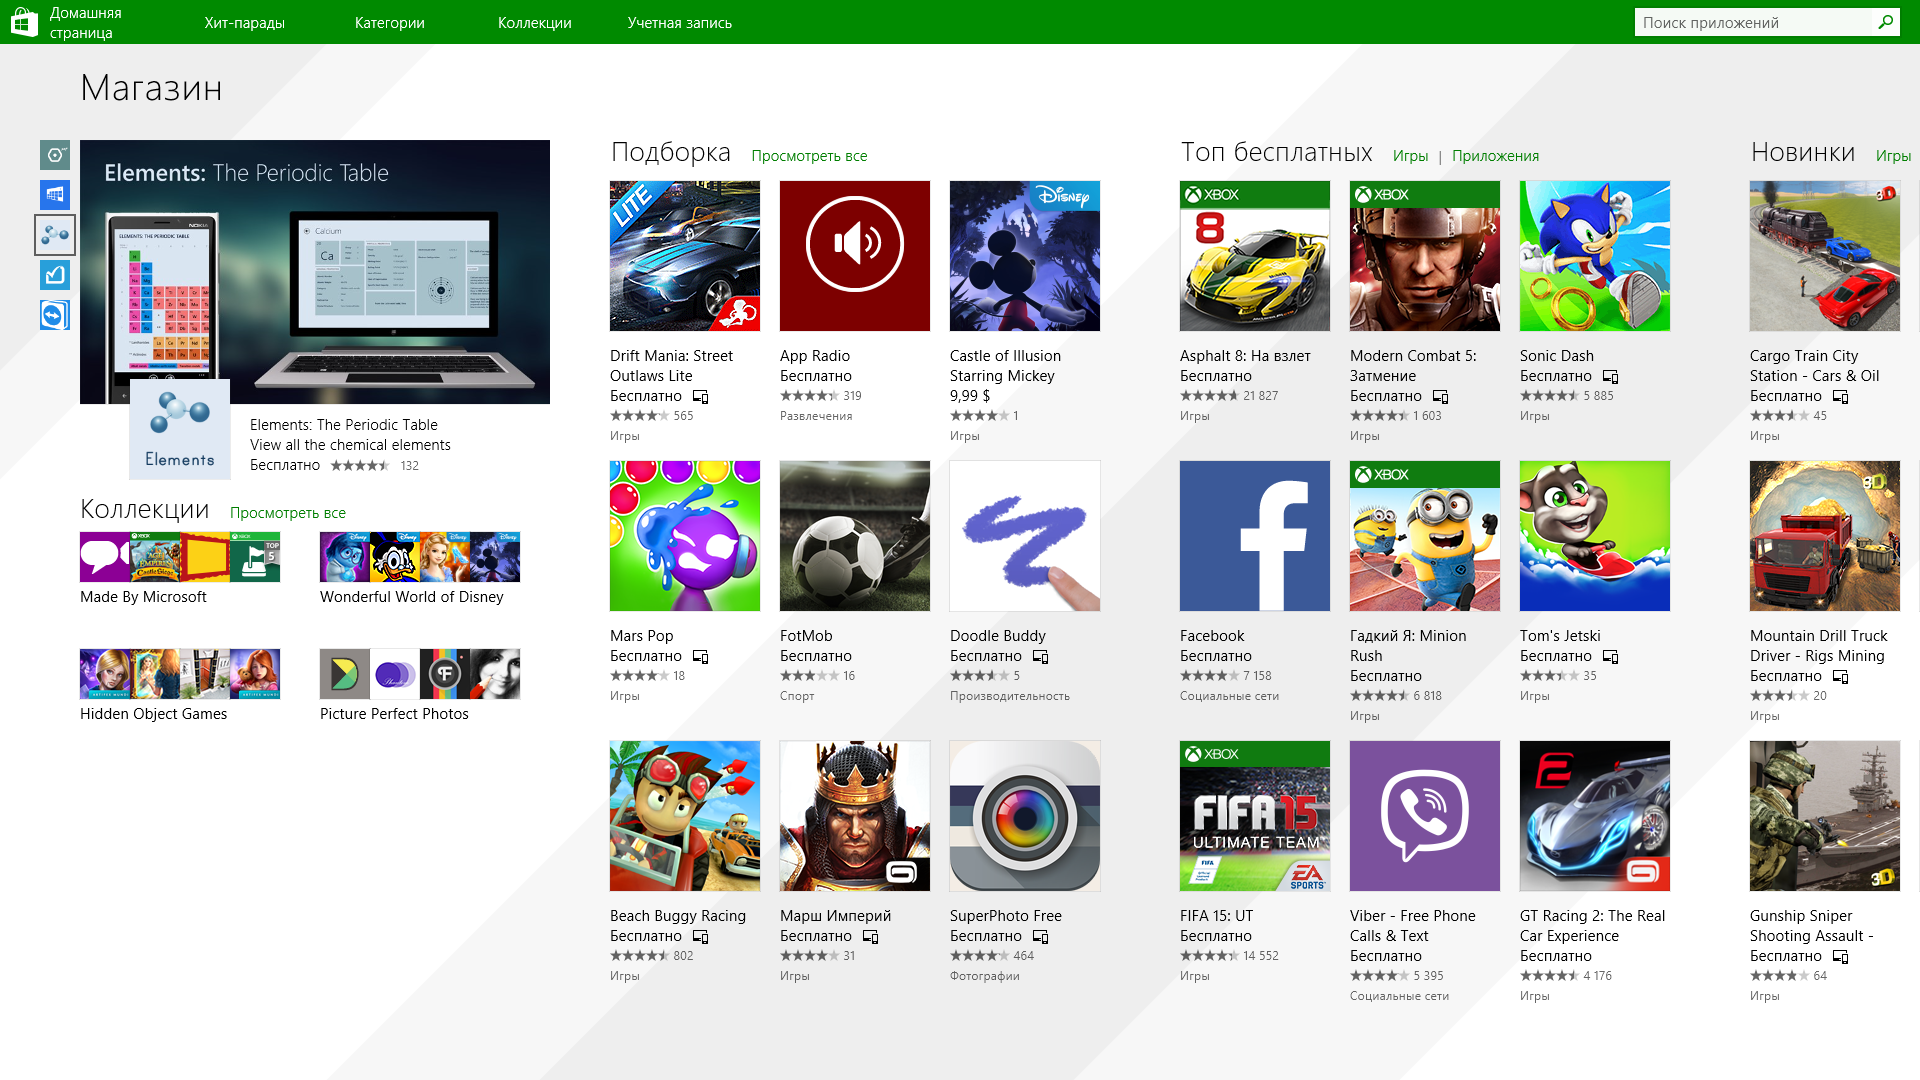Click the Hidden Object Games label
This screenshot has height=1080, width=1920.
coord(153,714)
